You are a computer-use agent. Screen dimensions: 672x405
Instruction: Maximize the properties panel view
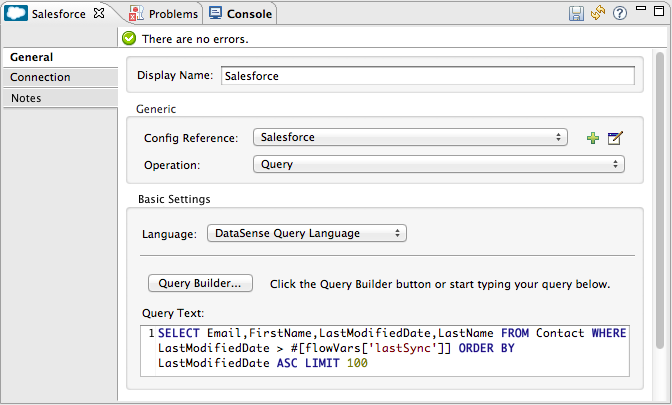tap(659, 11)
